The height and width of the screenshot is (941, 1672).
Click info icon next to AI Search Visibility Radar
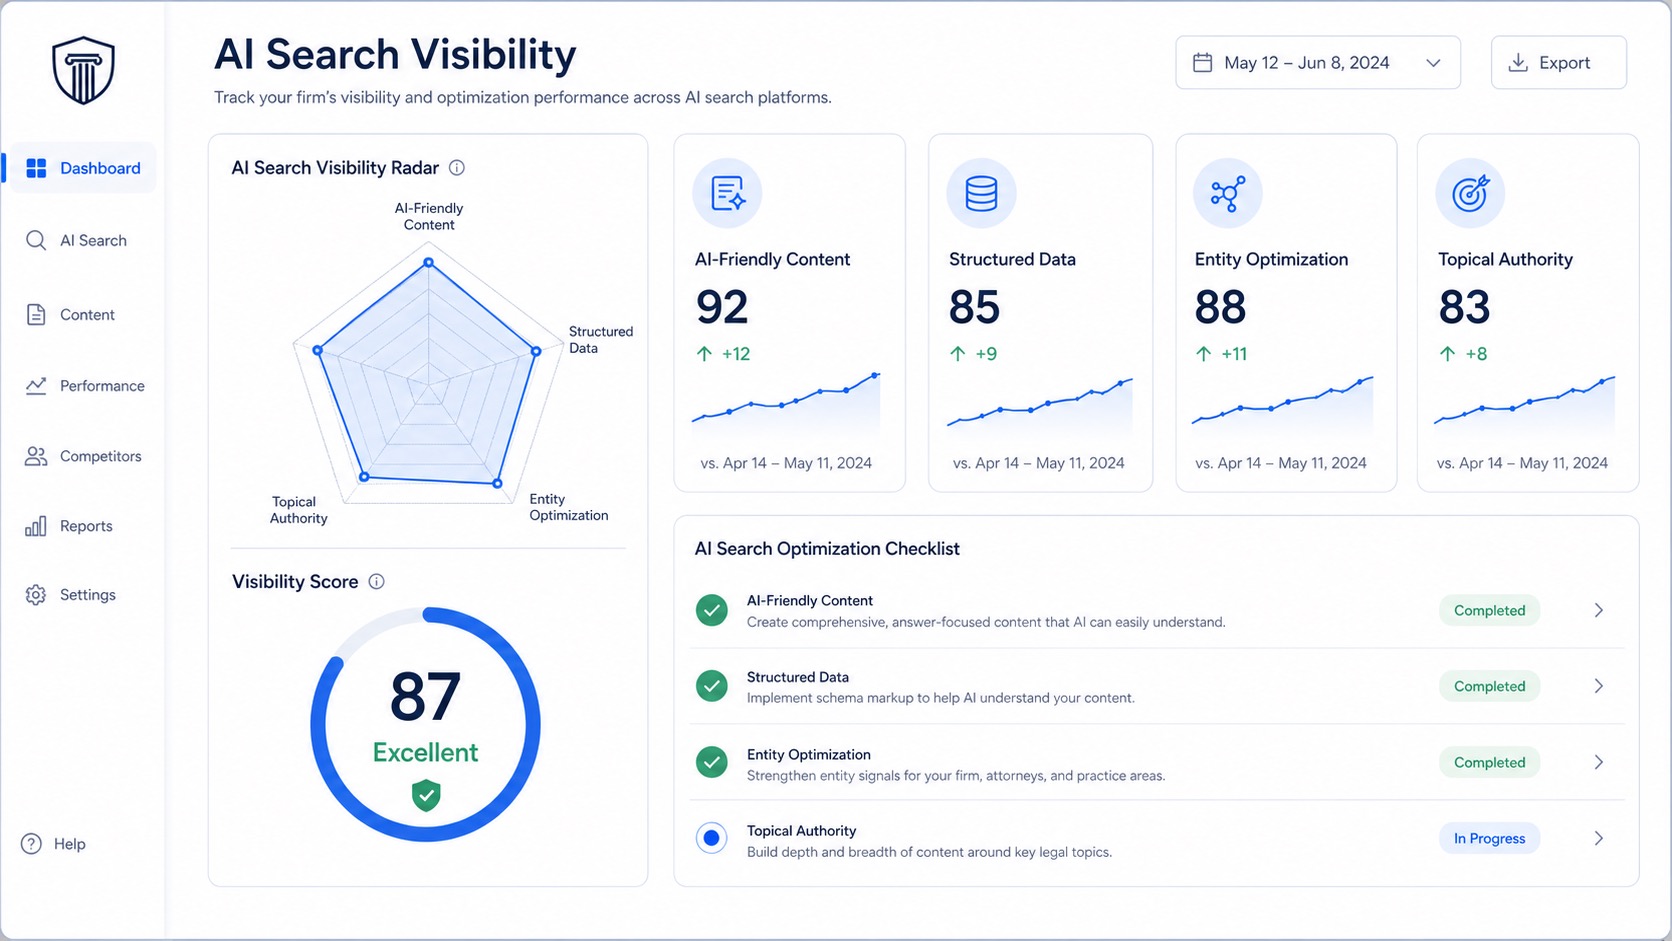click(457, 168)
